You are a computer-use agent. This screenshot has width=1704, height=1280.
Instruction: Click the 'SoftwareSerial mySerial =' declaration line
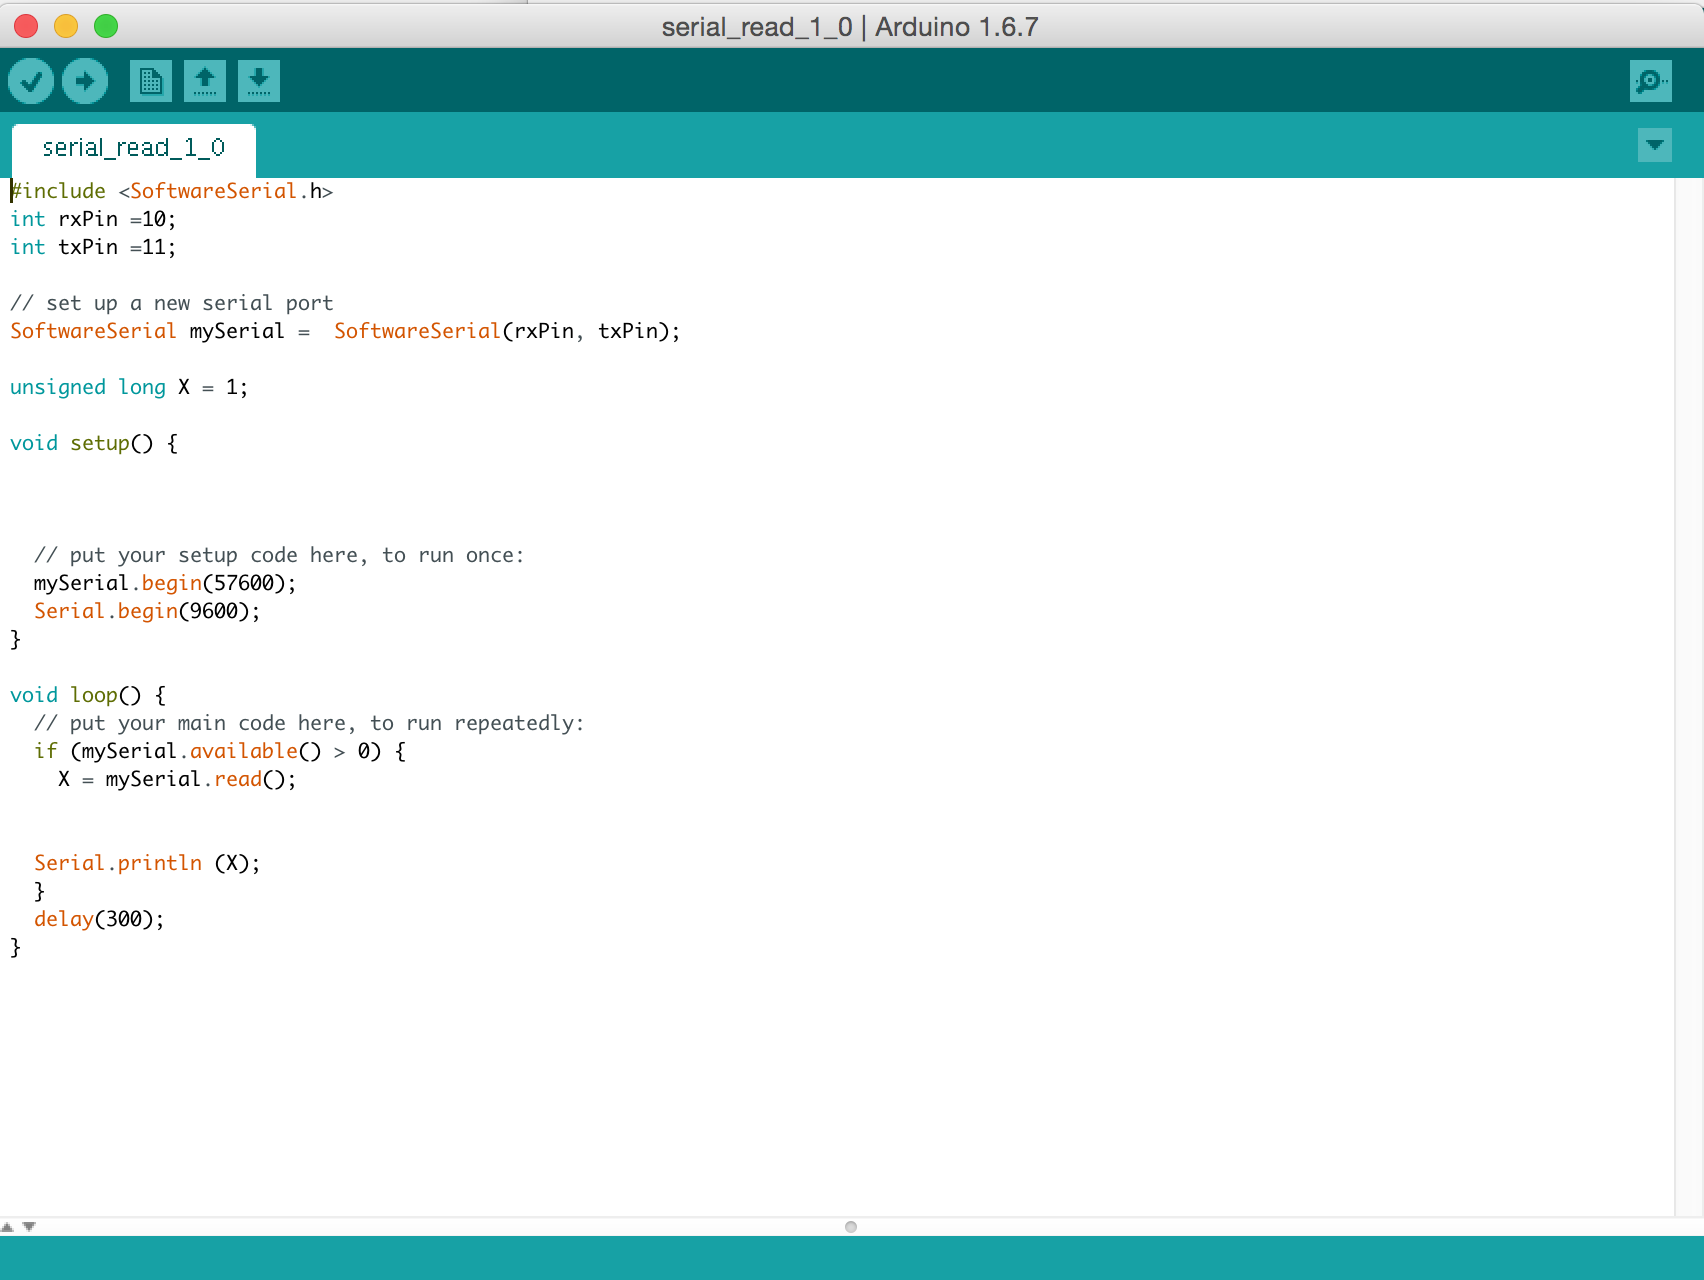point(345,331)
